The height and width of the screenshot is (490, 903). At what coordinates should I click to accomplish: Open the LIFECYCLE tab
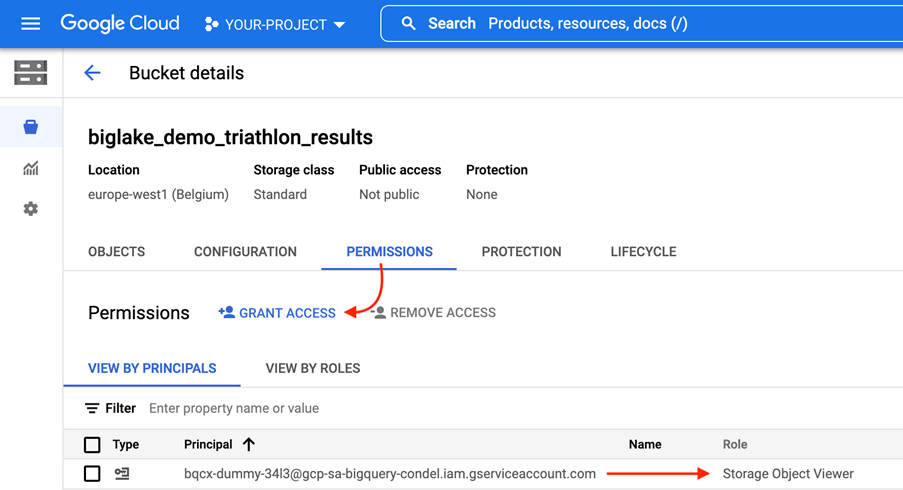point(643,252)
